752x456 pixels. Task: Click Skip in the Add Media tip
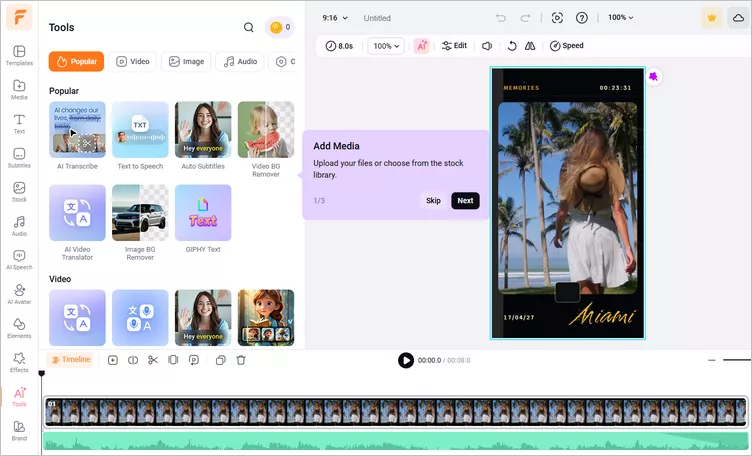[433, 200]
